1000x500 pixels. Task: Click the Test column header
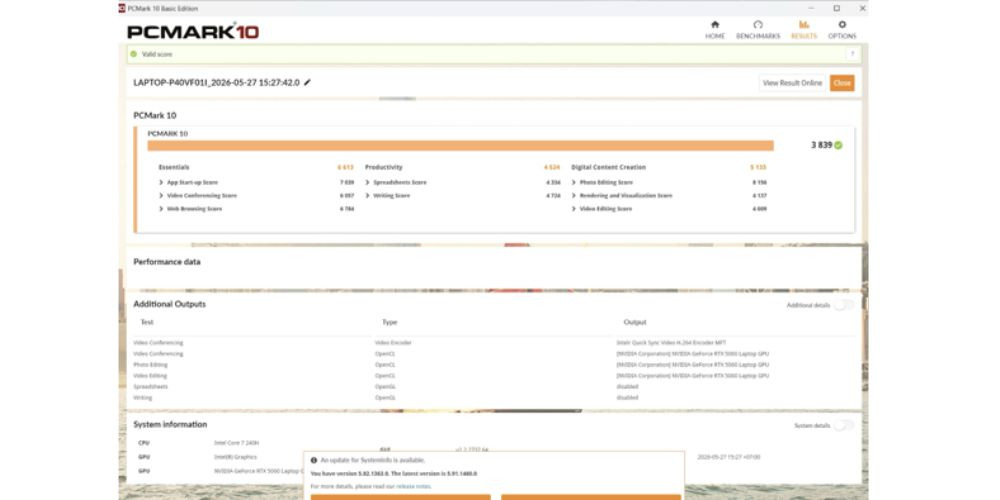[147, 322]
